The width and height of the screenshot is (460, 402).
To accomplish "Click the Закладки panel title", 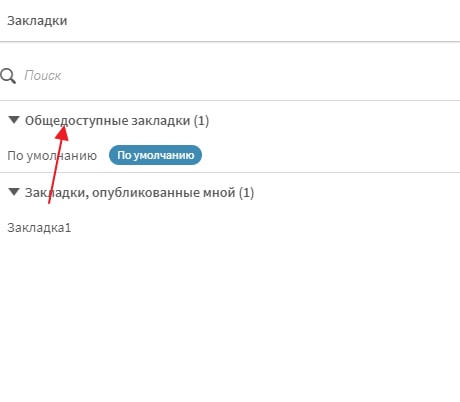I will coord(37,21).
